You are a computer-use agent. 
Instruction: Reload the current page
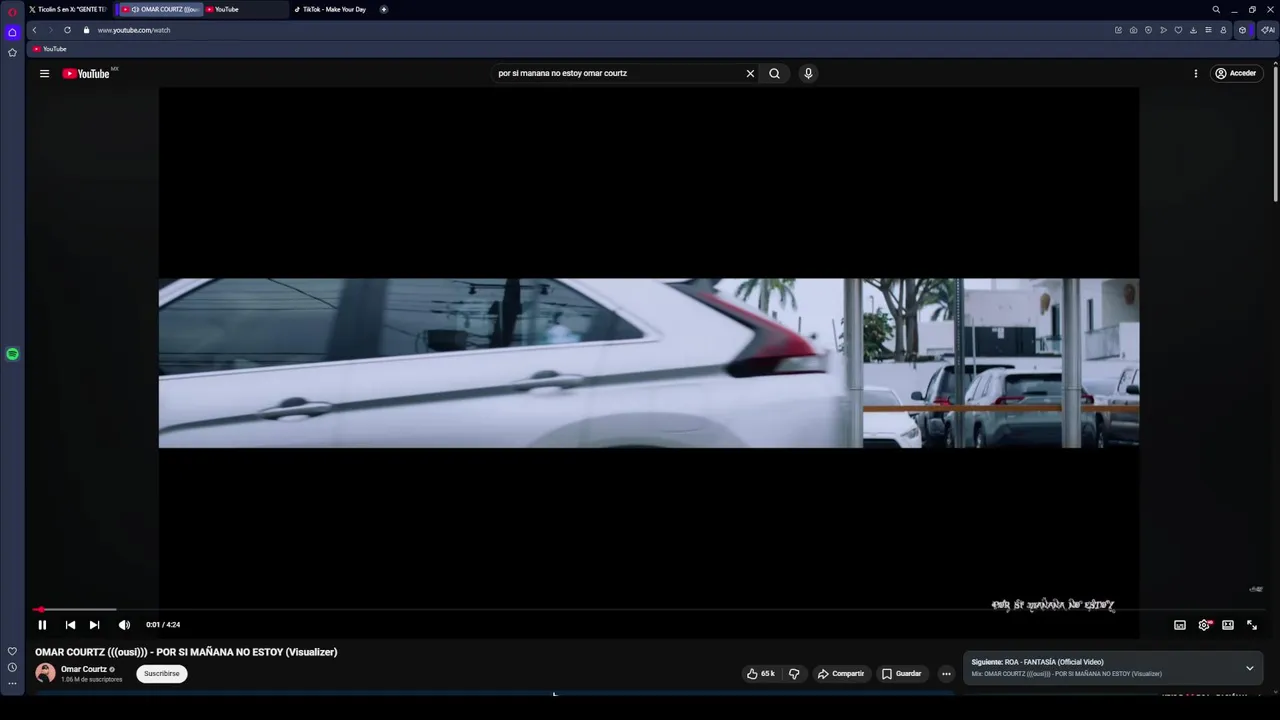tap(67, 30)
